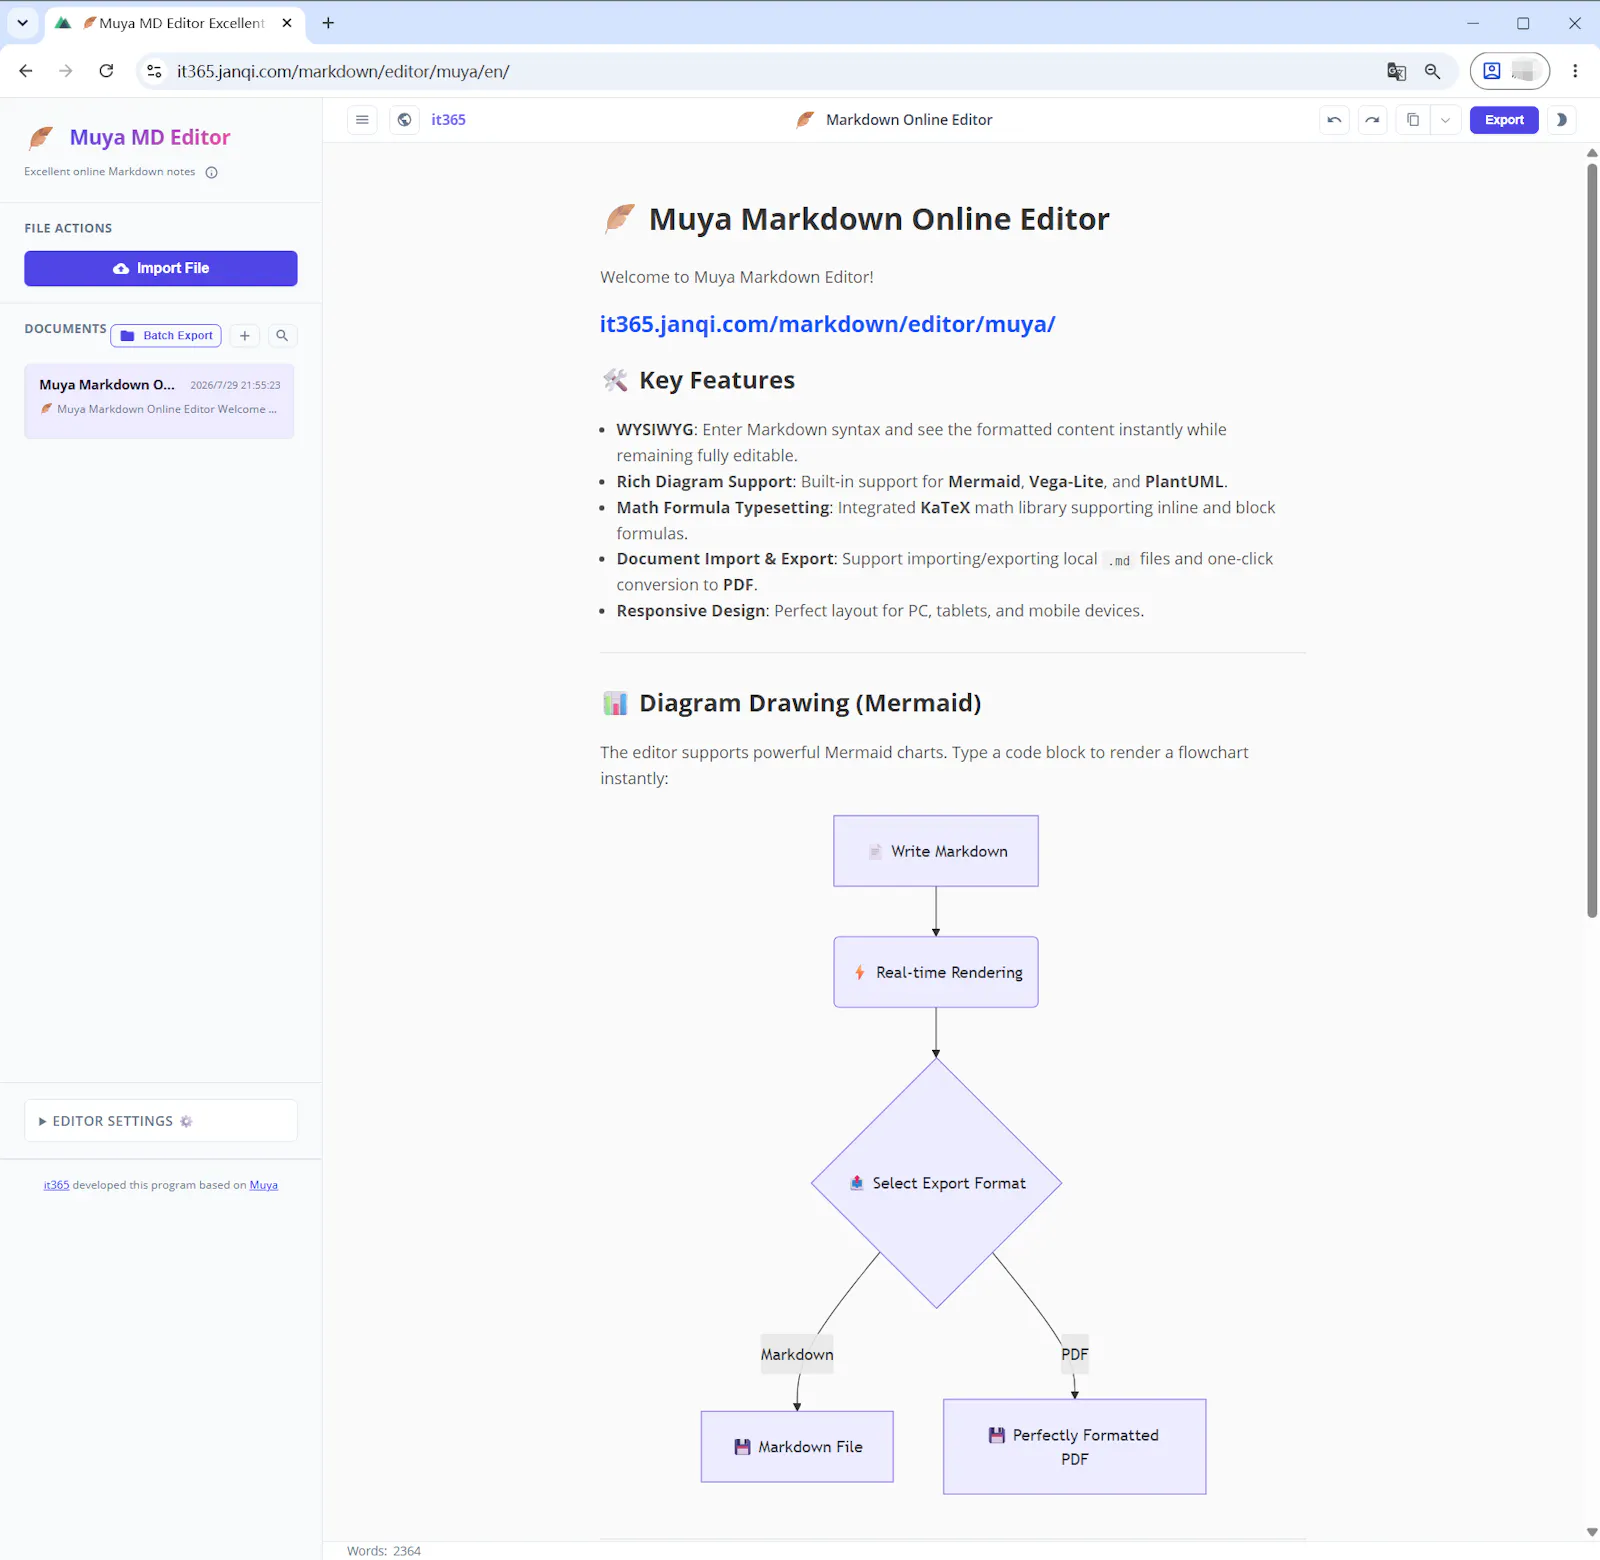Viewport: 1600px width, 1560px height.
Task: Click the Responsive Design bullet text
Action: (880, 611)
